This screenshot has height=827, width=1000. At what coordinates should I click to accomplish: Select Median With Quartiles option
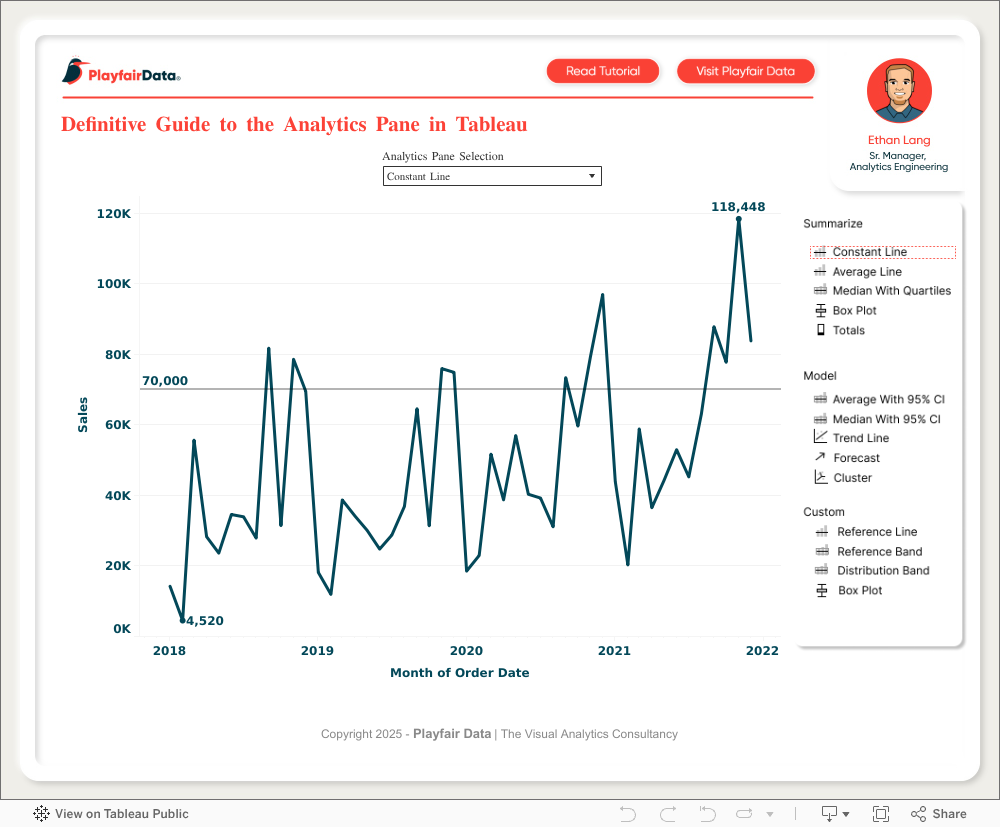tap(891, 291)
